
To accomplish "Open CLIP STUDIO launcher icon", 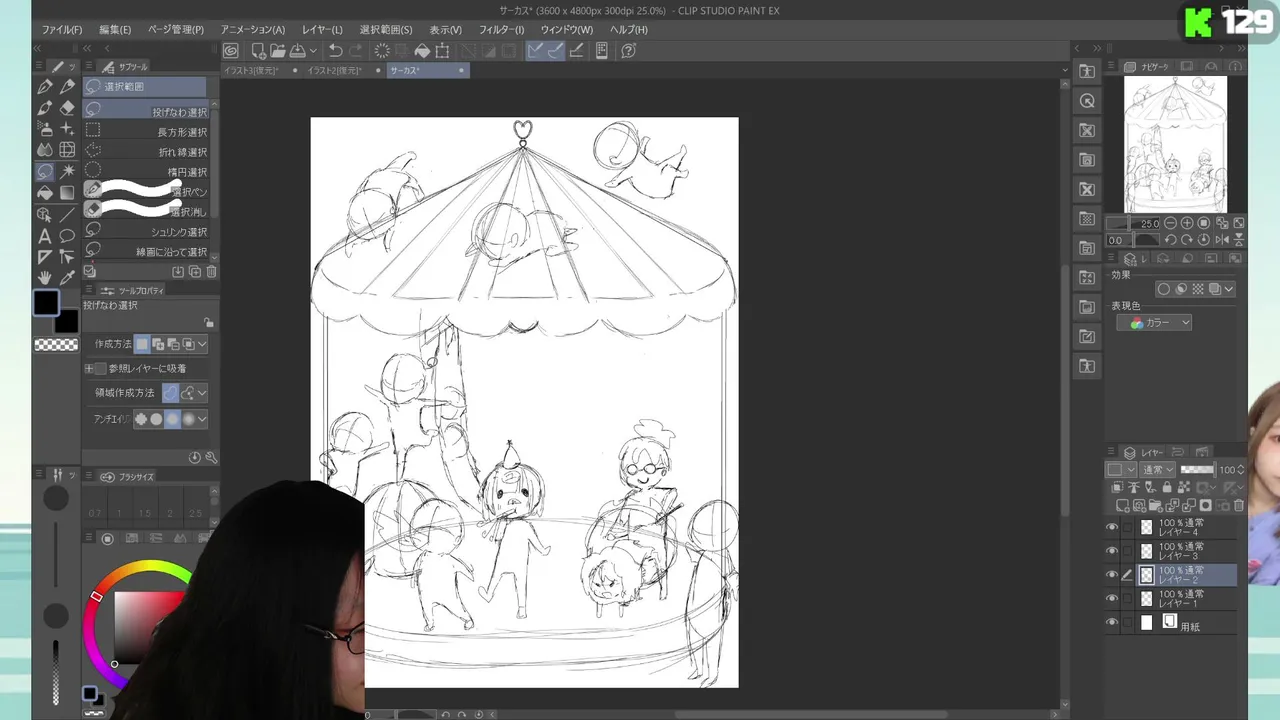I will [x=231, y=50].
